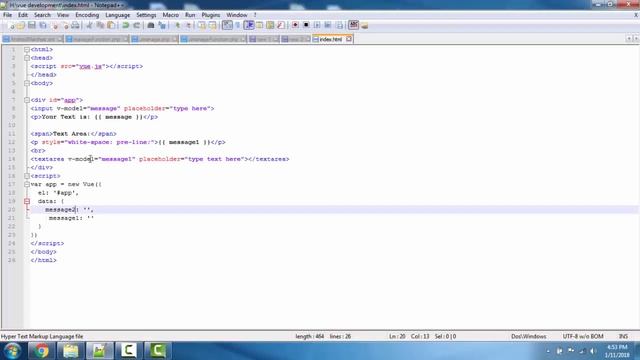Click the ABC spell-check toolbar icon
The height and width of the screenshot is (360, 640).
coord(353,25)
